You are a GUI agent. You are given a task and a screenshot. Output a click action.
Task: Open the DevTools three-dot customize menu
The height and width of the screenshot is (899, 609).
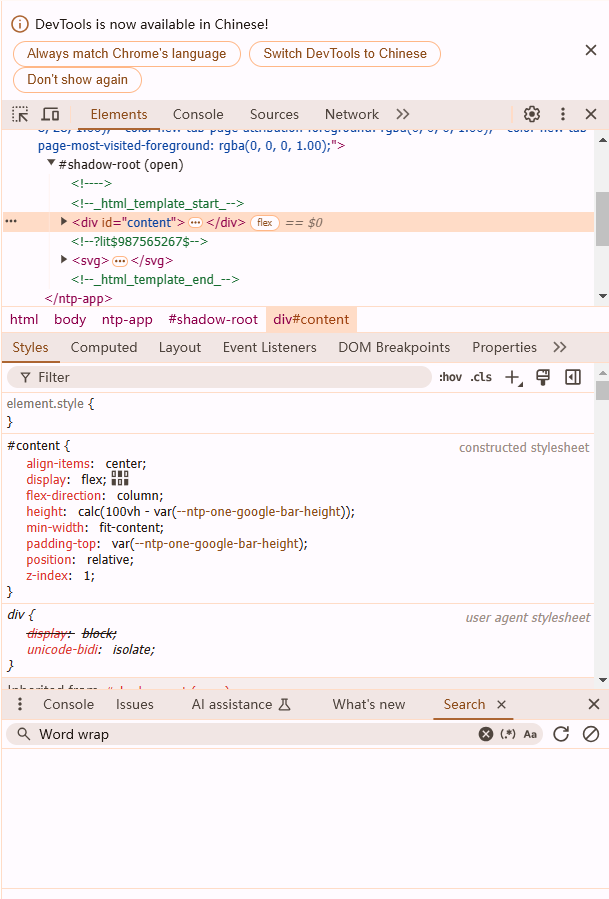[563, 114]
